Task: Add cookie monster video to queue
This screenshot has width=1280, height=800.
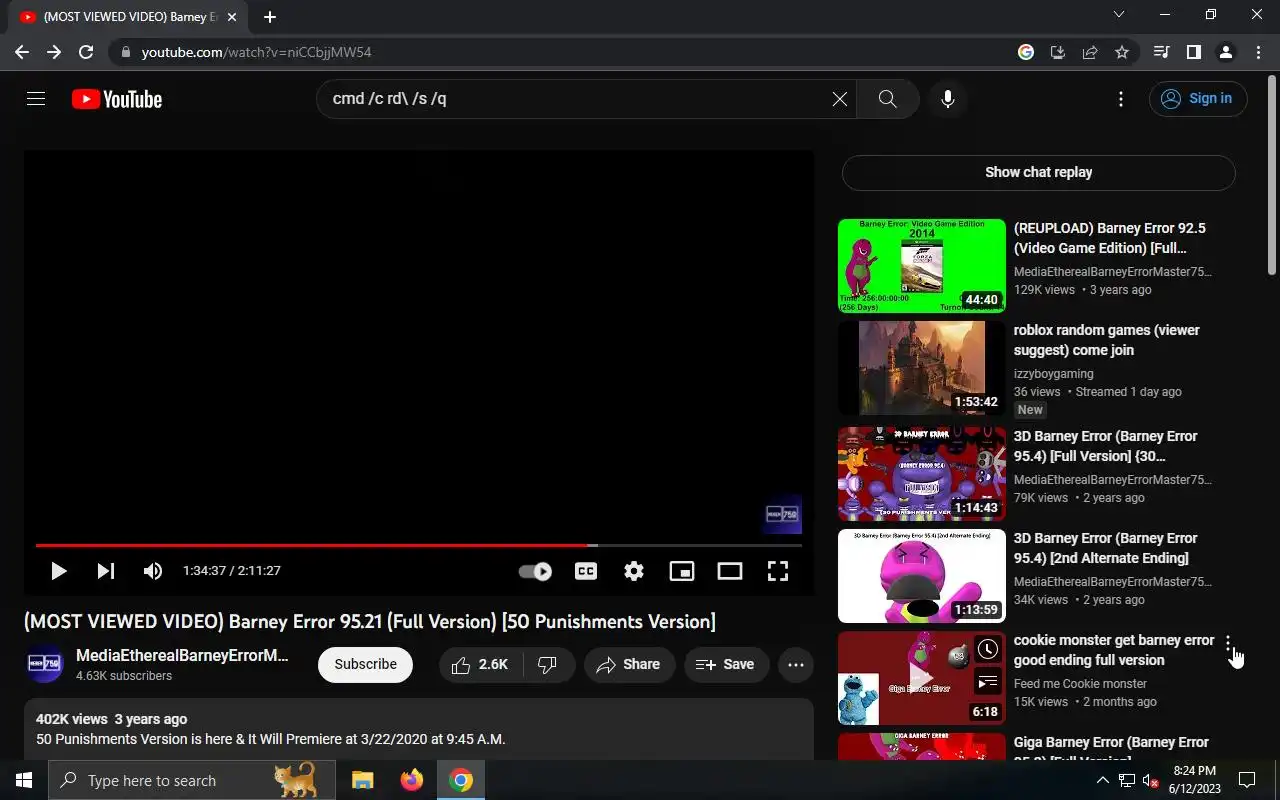Action: (987, 683)
